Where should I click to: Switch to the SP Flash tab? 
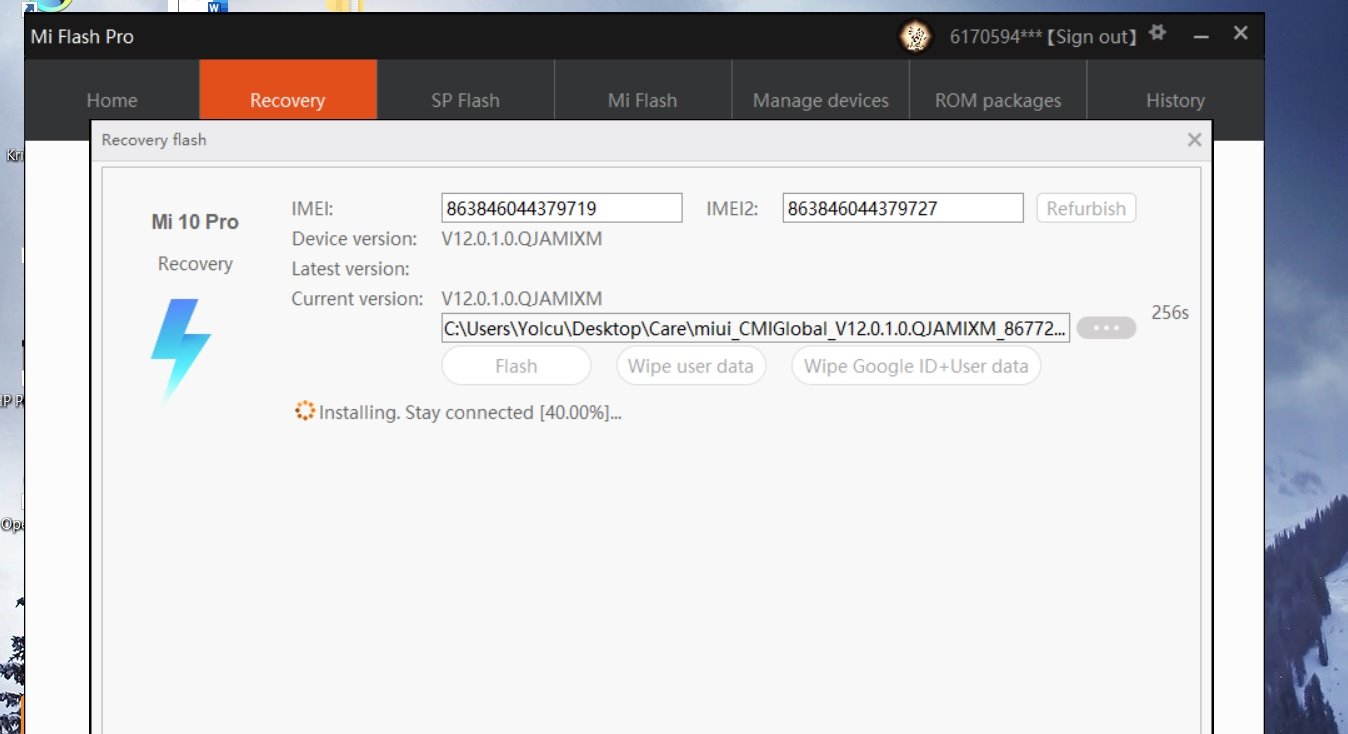[x=465, y=100]
